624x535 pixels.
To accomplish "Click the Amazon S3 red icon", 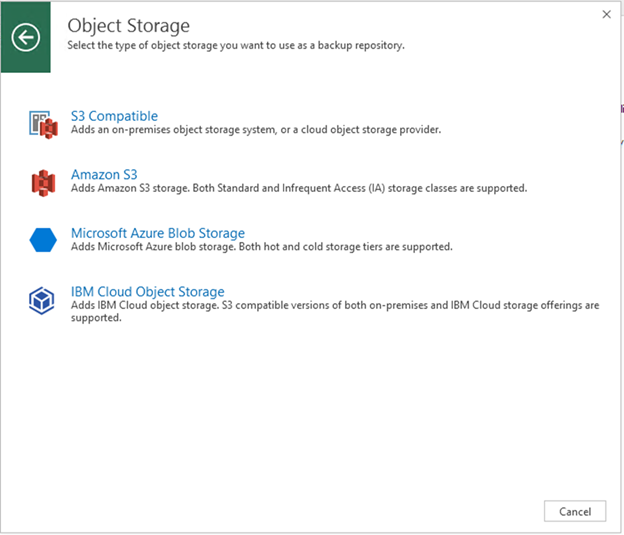I will coord(43,181).
